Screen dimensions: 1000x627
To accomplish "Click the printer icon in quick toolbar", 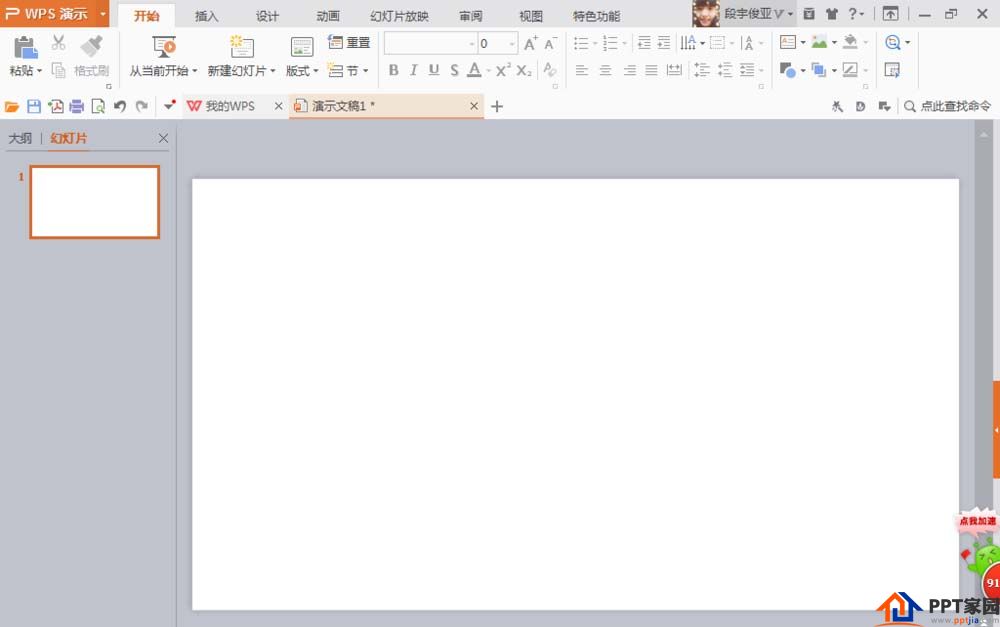I will coord(77,106).
